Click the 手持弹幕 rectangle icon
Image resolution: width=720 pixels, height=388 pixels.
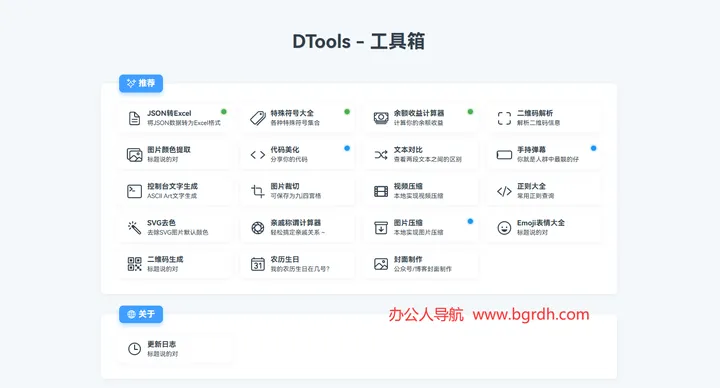[x=504, y=155]
